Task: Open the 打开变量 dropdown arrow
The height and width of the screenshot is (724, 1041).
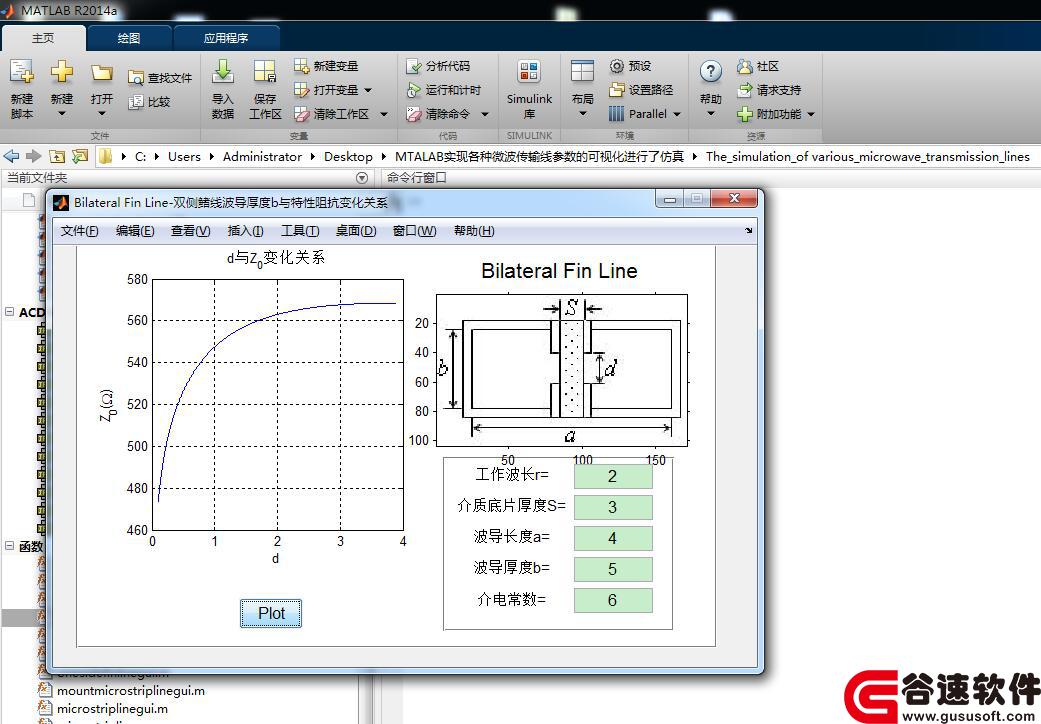Action: coord(368,90)
